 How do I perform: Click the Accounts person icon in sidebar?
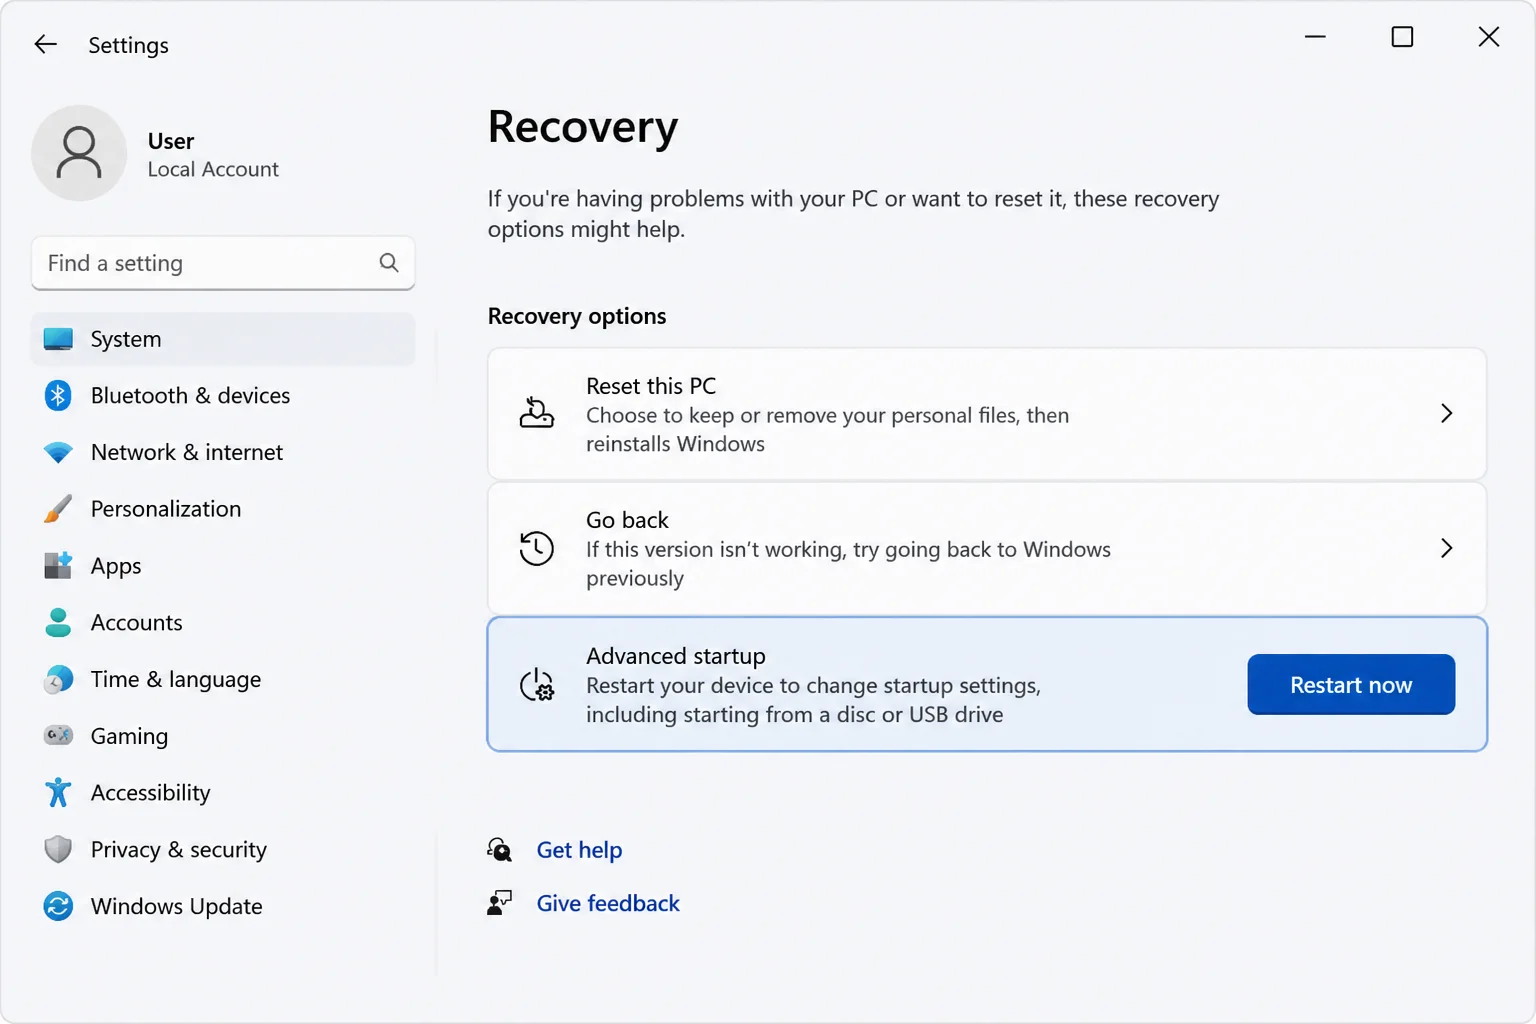[58, 622]
